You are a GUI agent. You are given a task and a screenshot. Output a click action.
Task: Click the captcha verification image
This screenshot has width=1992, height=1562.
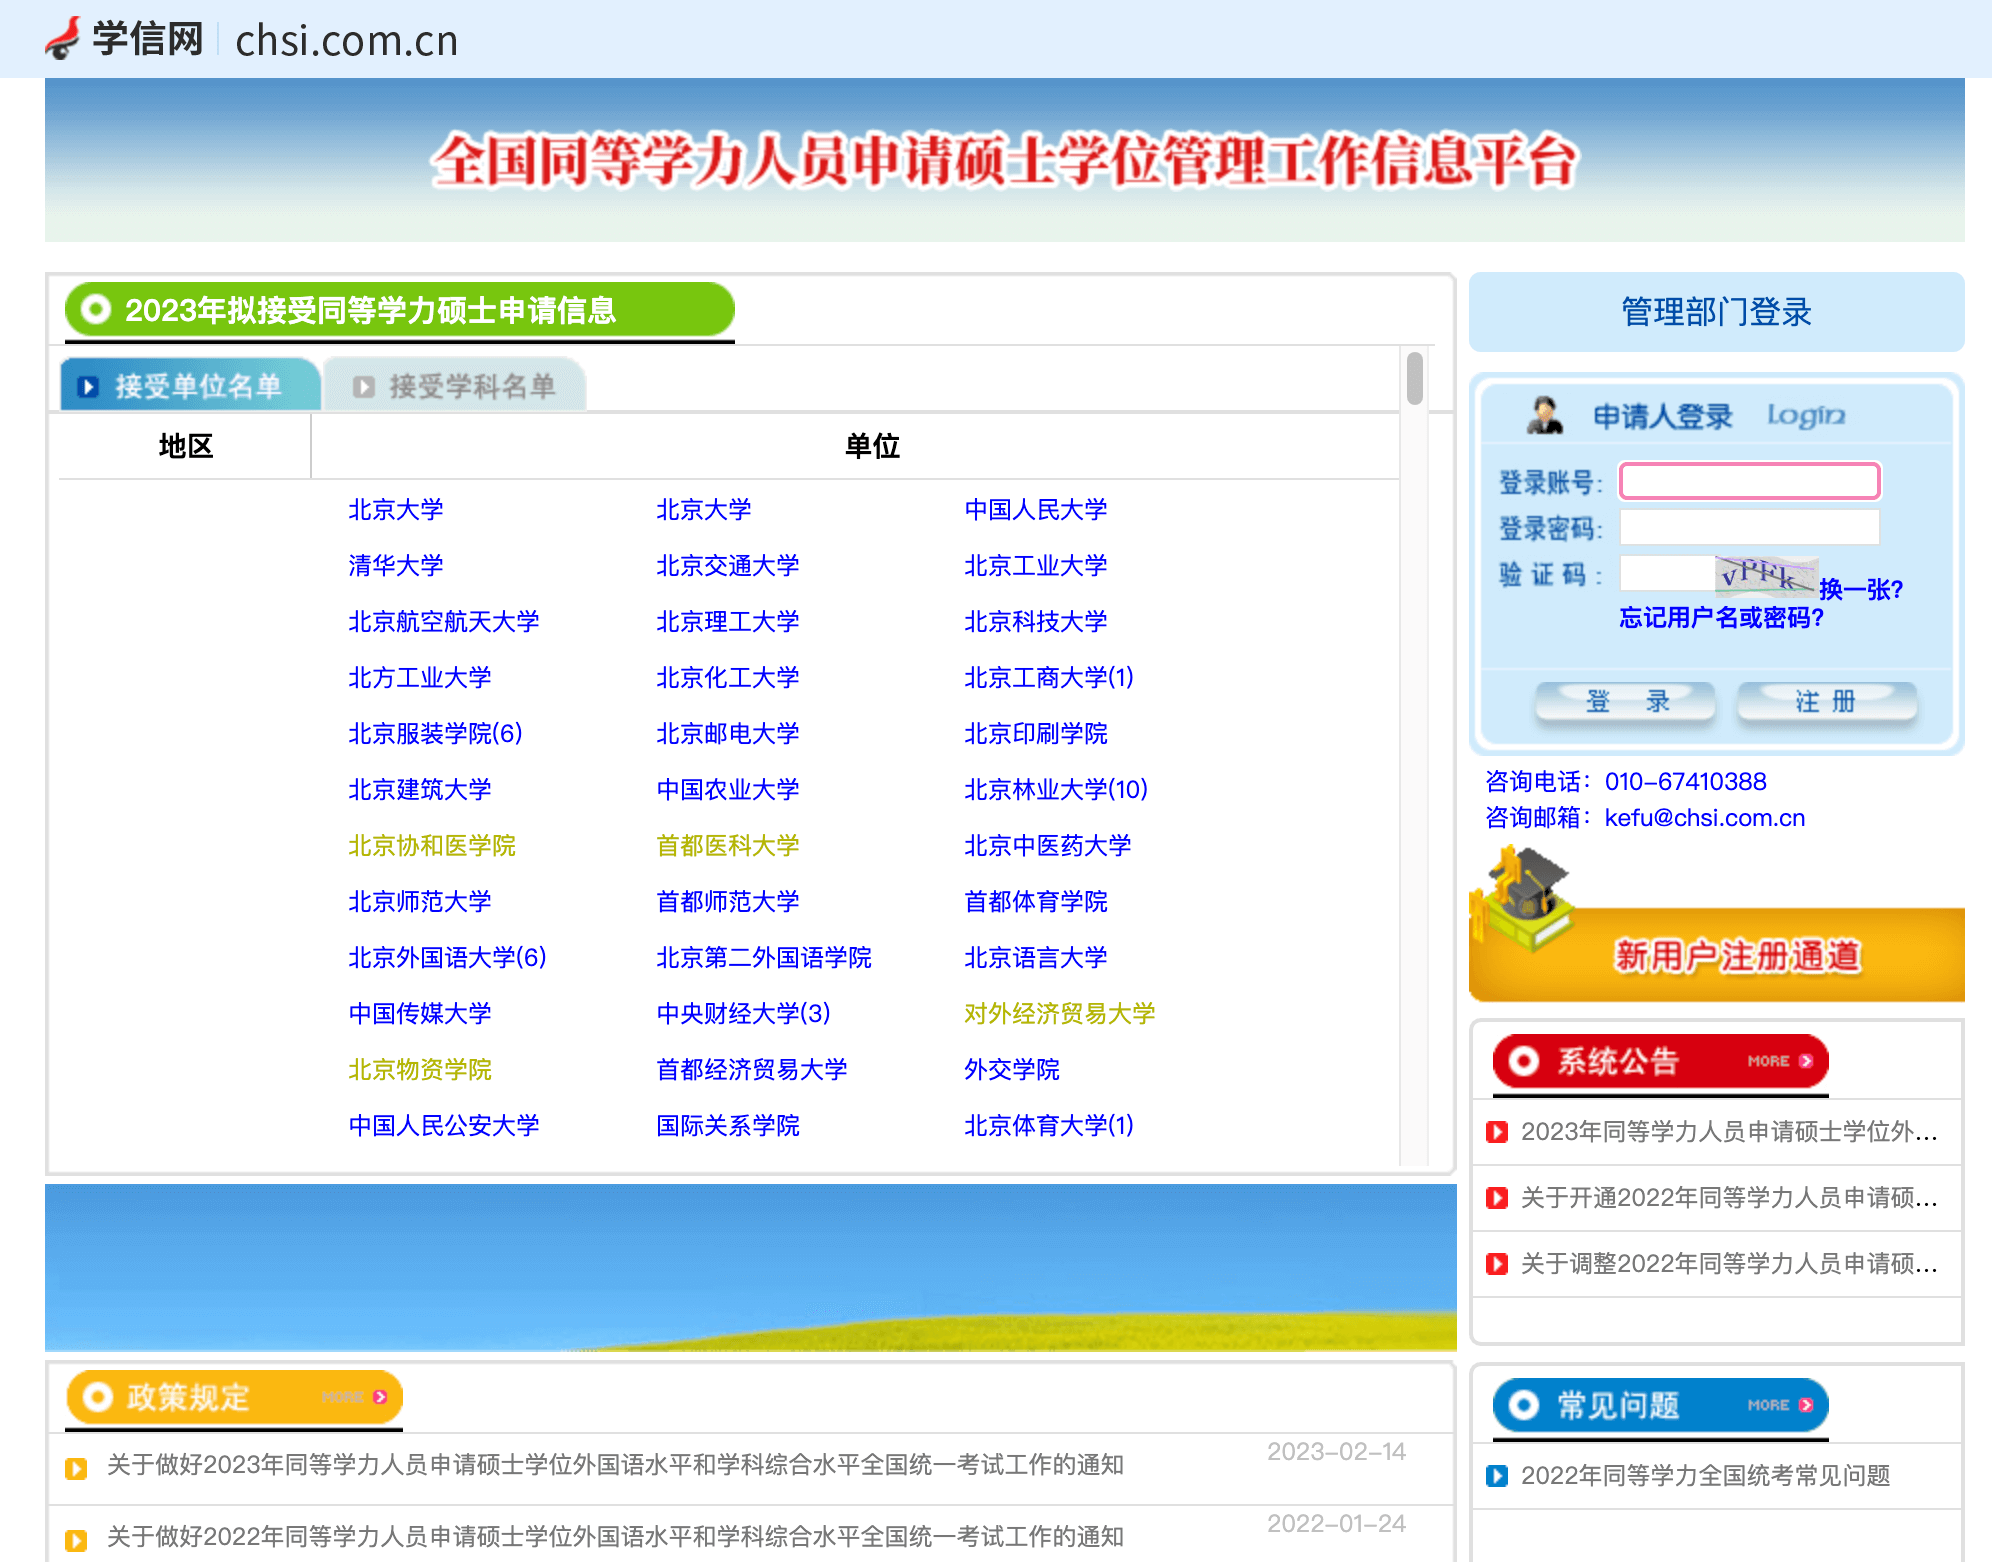pos(1766,575)
